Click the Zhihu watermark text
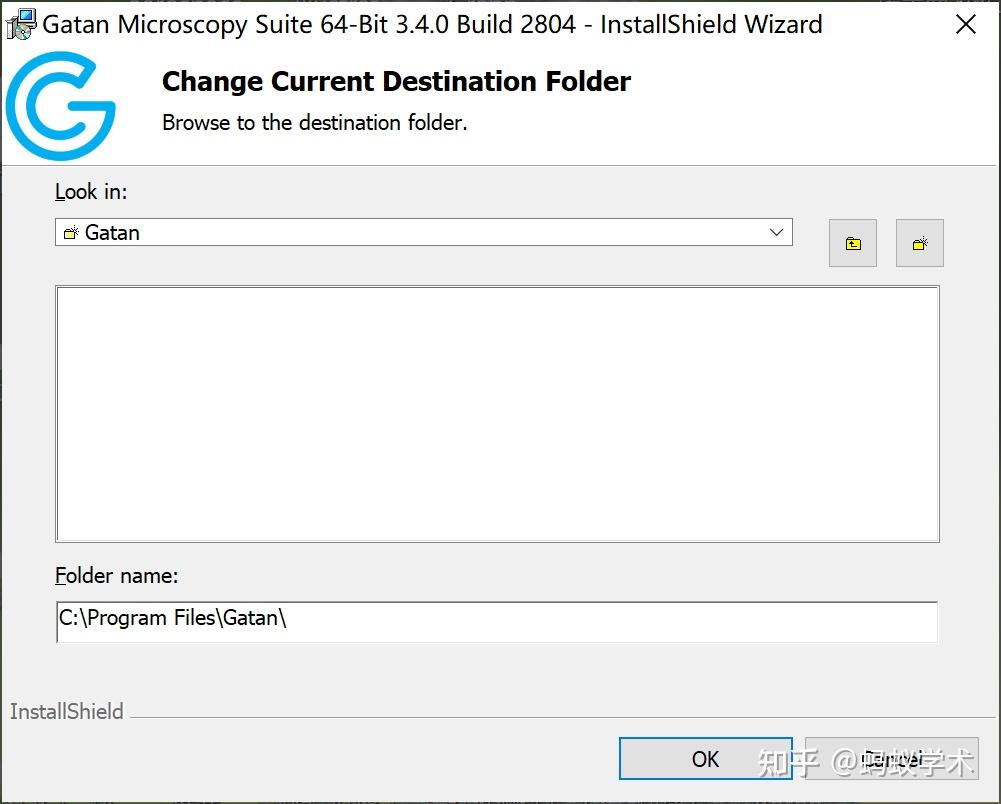Viewport: 1001px width, 804px height. [x=866, y=763]
